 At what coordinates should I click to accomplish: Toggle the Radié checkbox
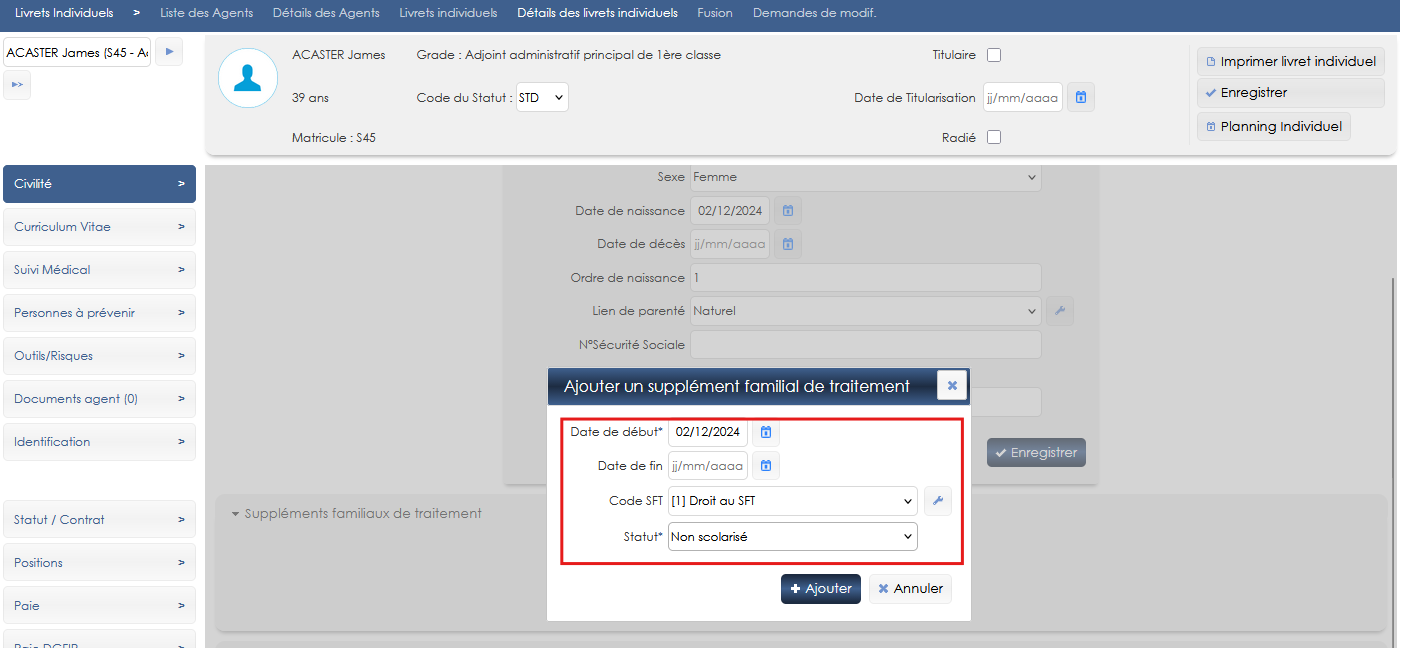pyautogui.click(x=994, y=138)
